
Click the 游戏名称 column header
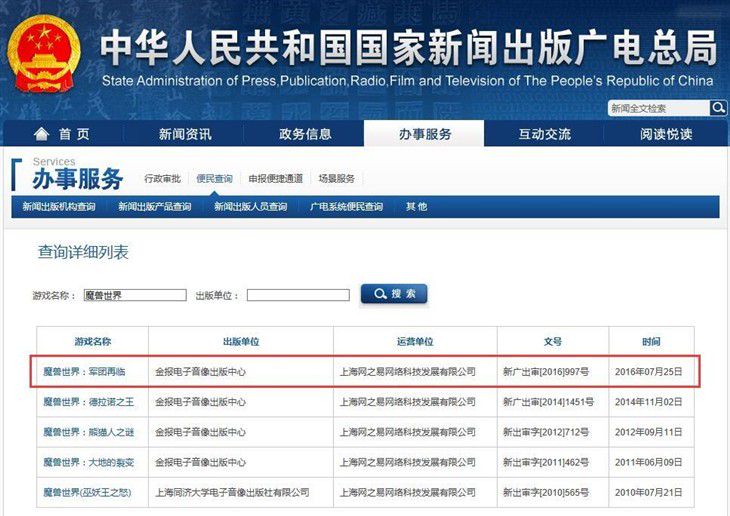pos(93,341)
